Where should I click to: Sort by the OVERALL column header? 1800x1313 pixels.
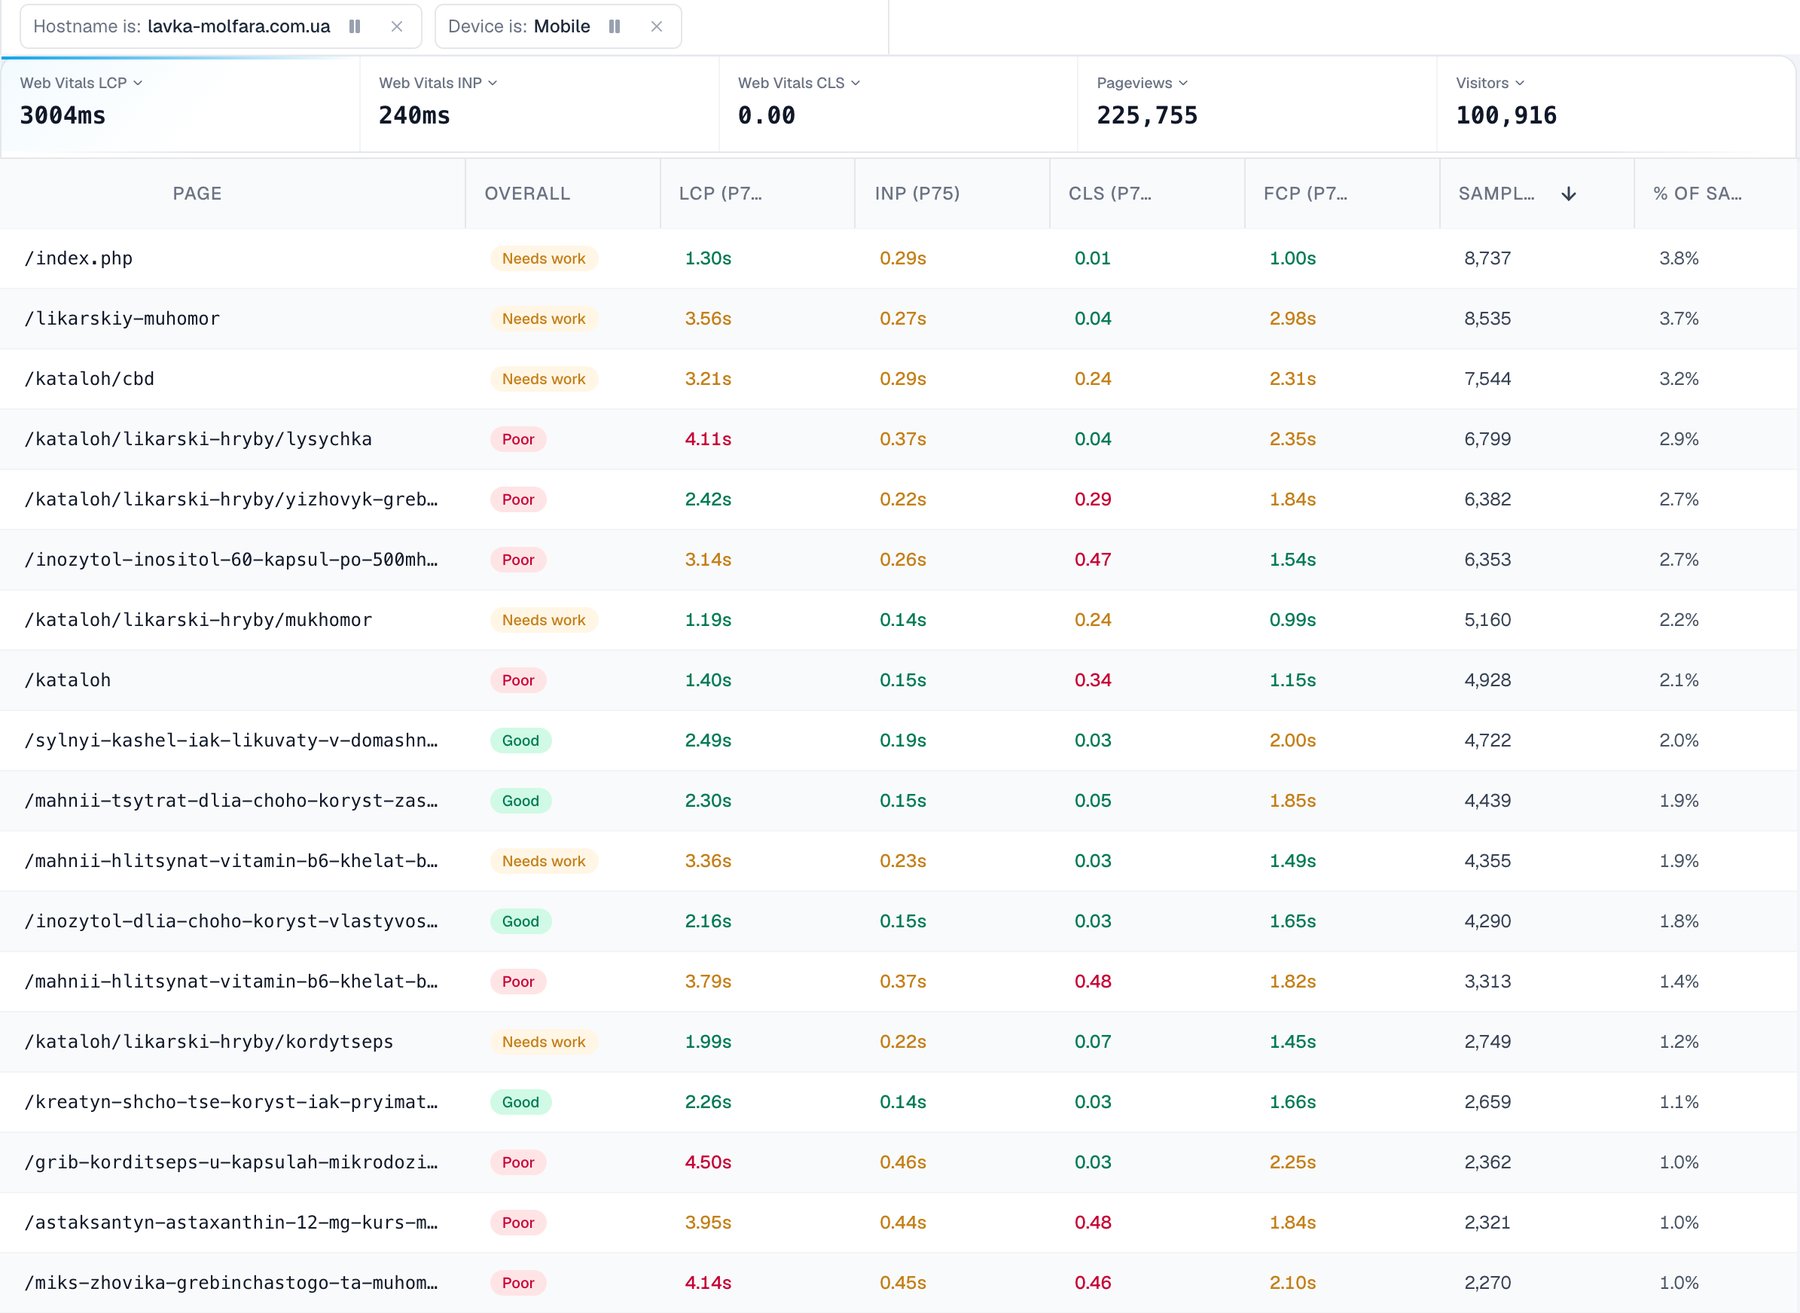[527, 193]
